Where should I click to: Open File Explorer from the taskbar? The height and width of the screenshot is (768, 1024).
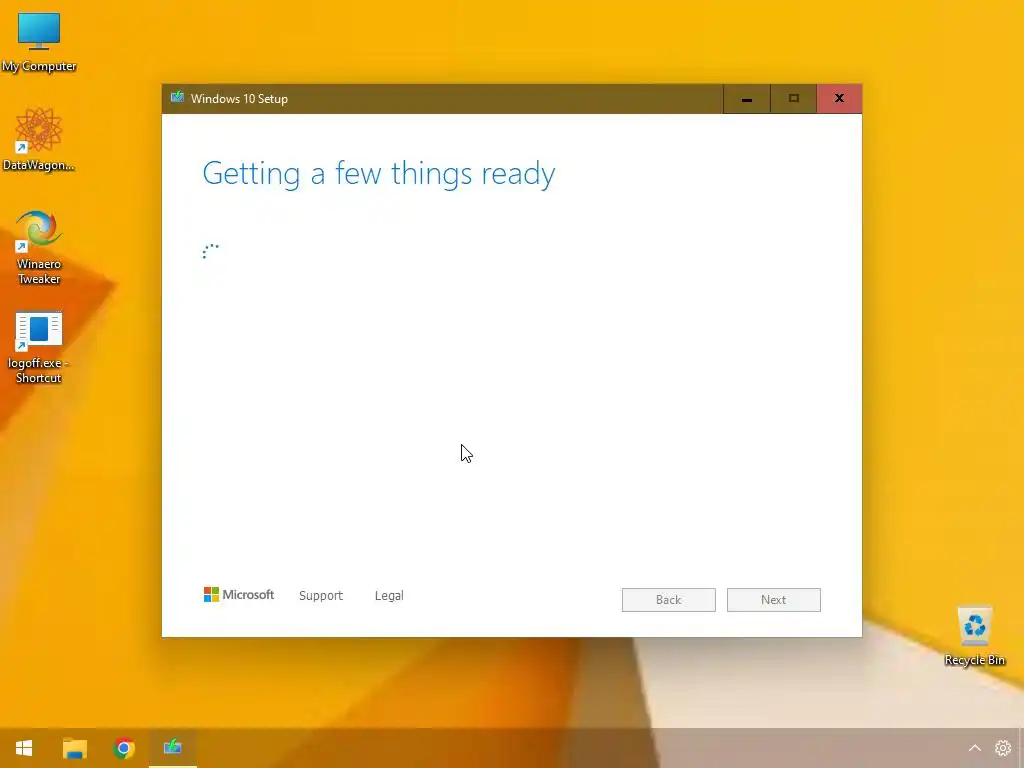pos(74,748)
